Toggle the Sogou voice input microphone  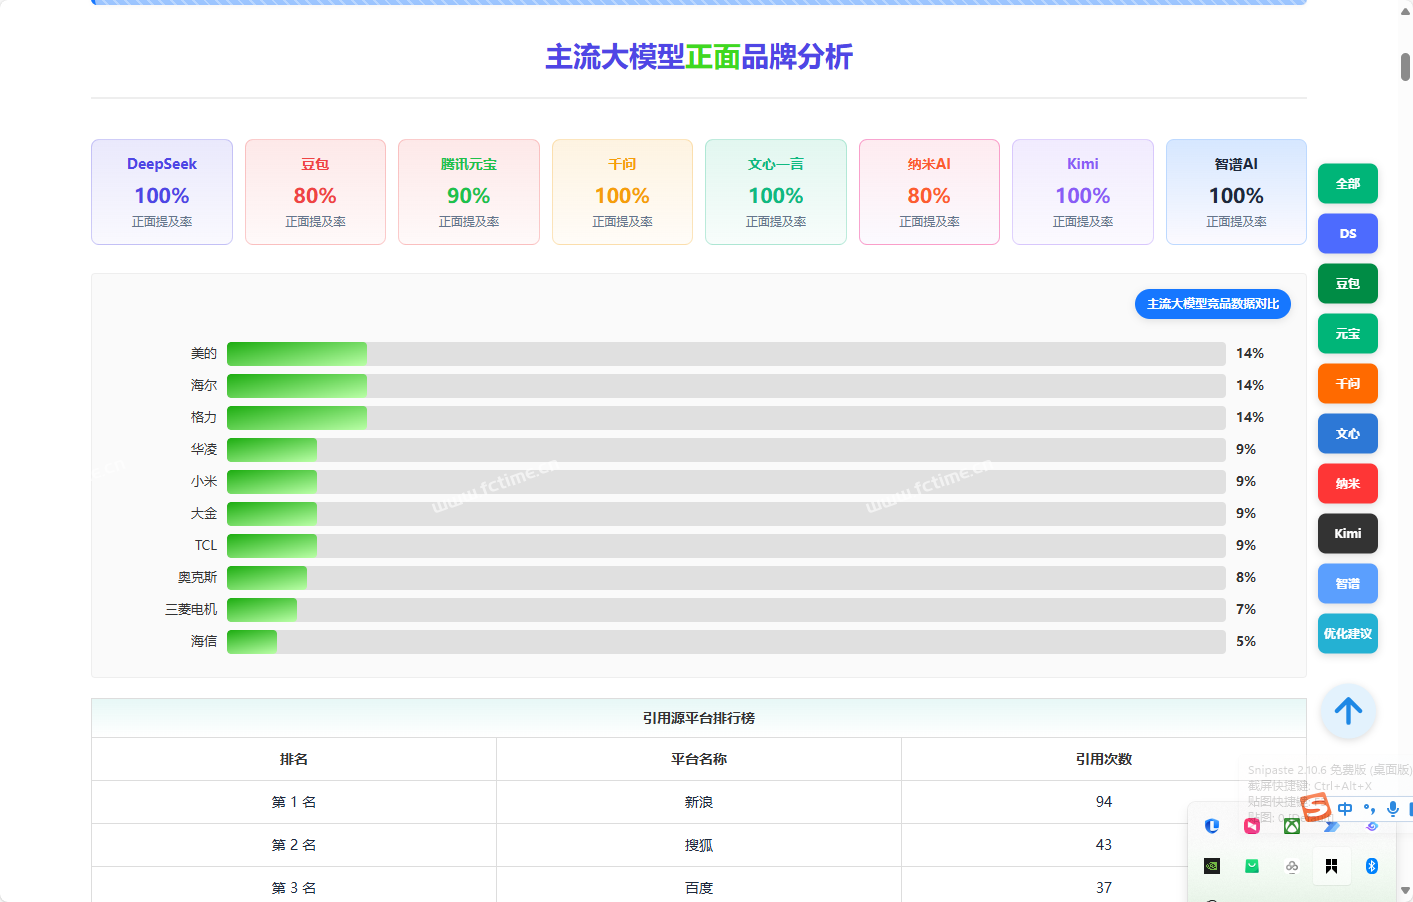click(1393, 808)
